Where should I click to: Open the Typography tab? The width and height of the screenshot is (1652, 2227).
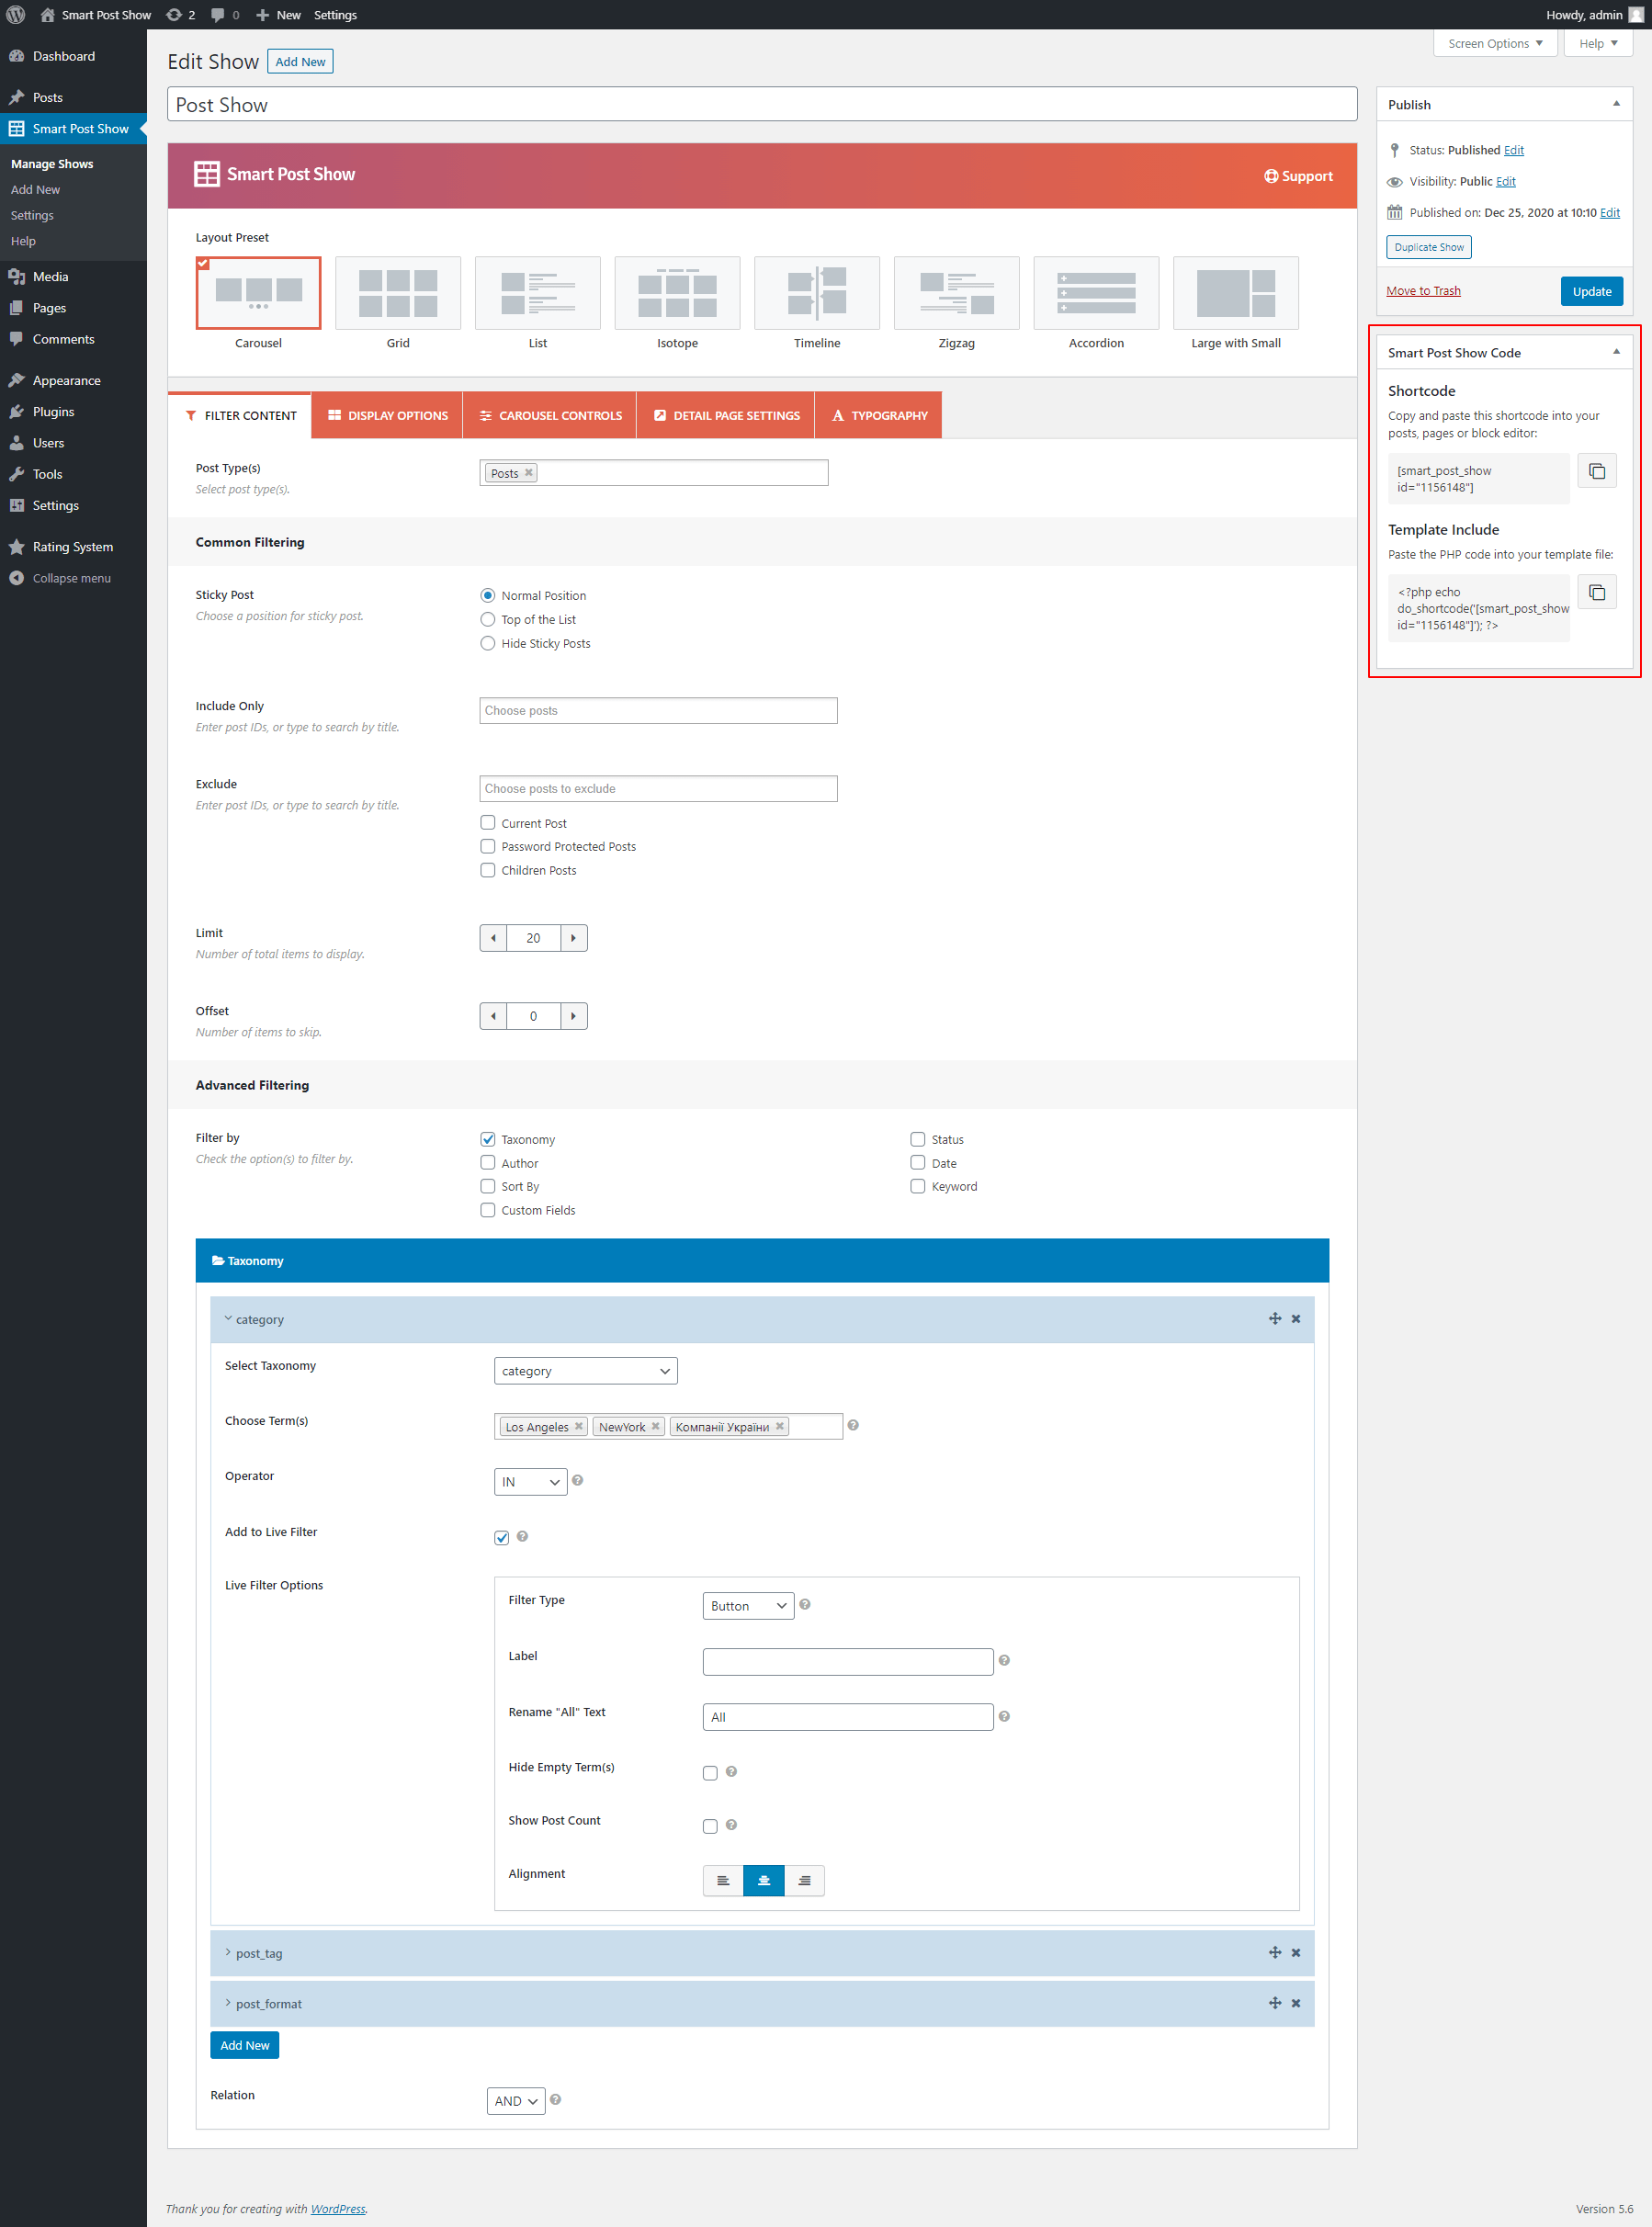(x=878, y=416)
